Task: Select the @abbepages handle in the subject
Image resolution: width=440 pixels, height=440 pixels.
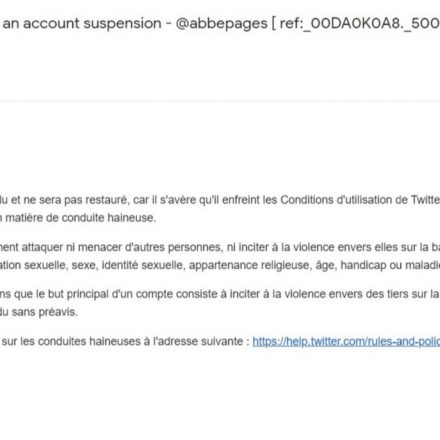Action: click(221, 24)
